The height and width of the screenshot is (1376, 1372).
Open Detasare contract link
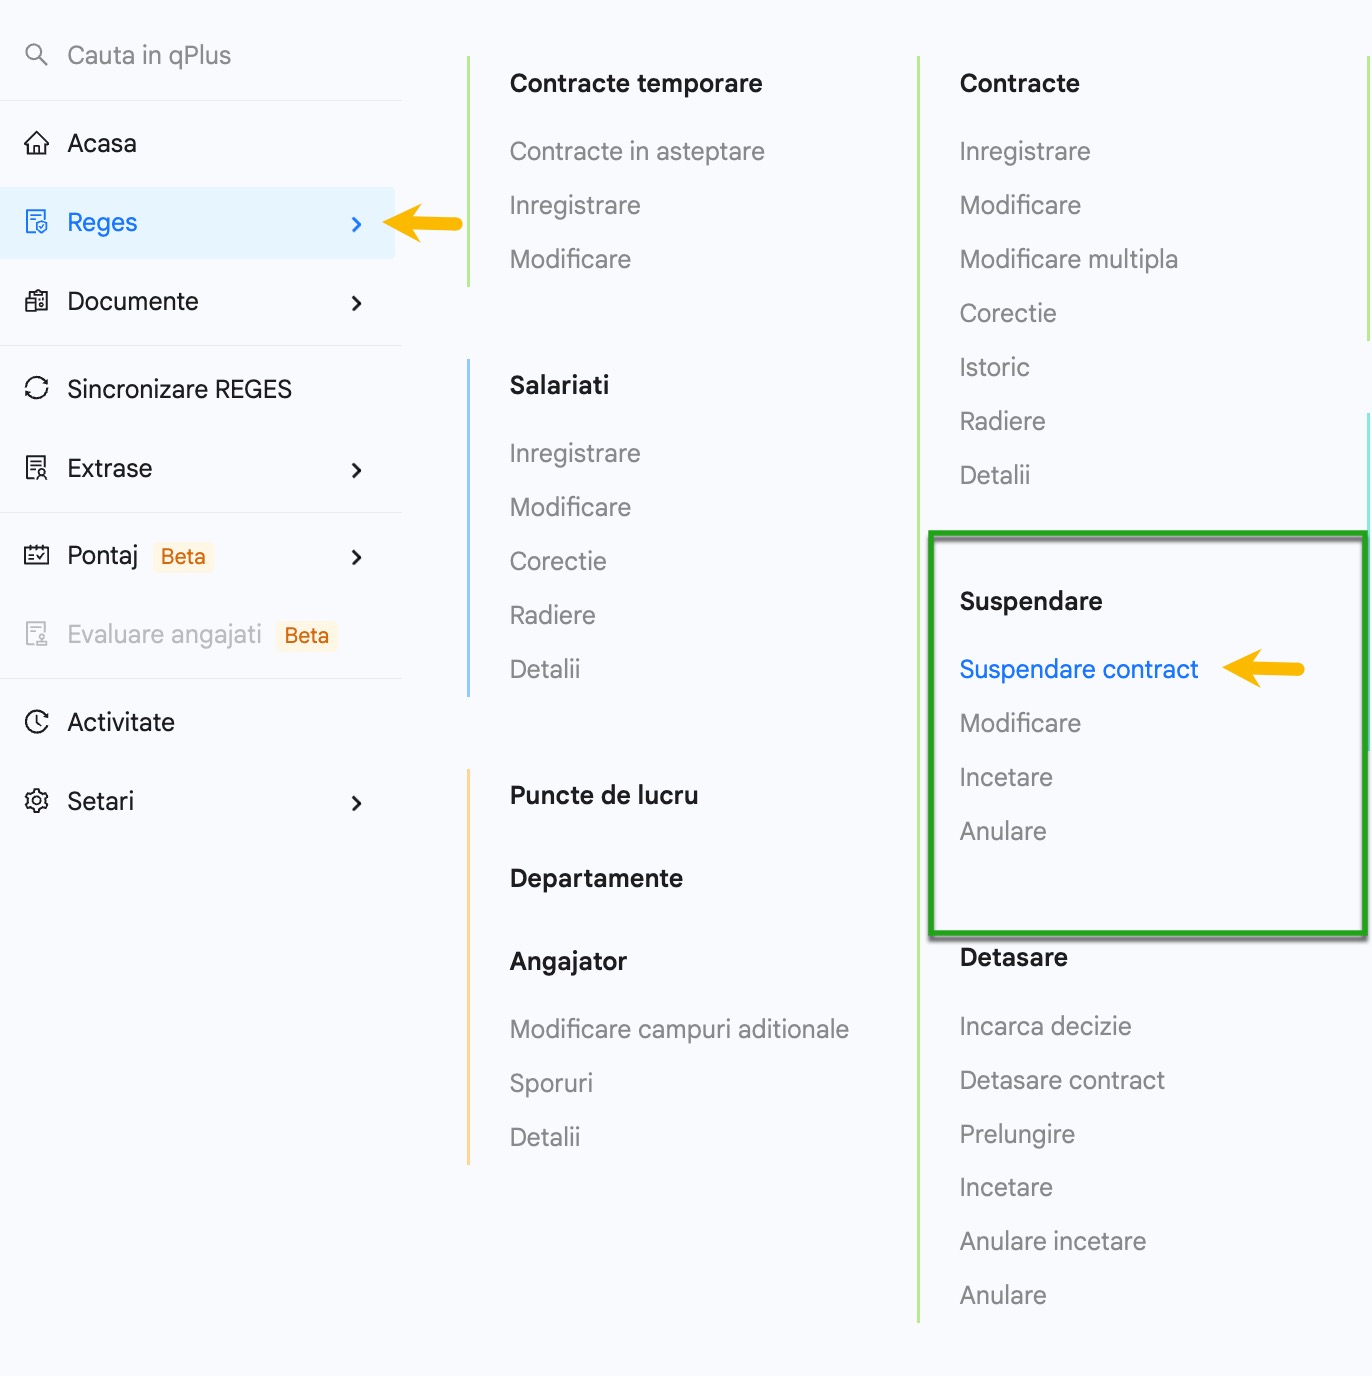click(1062, 1080)
